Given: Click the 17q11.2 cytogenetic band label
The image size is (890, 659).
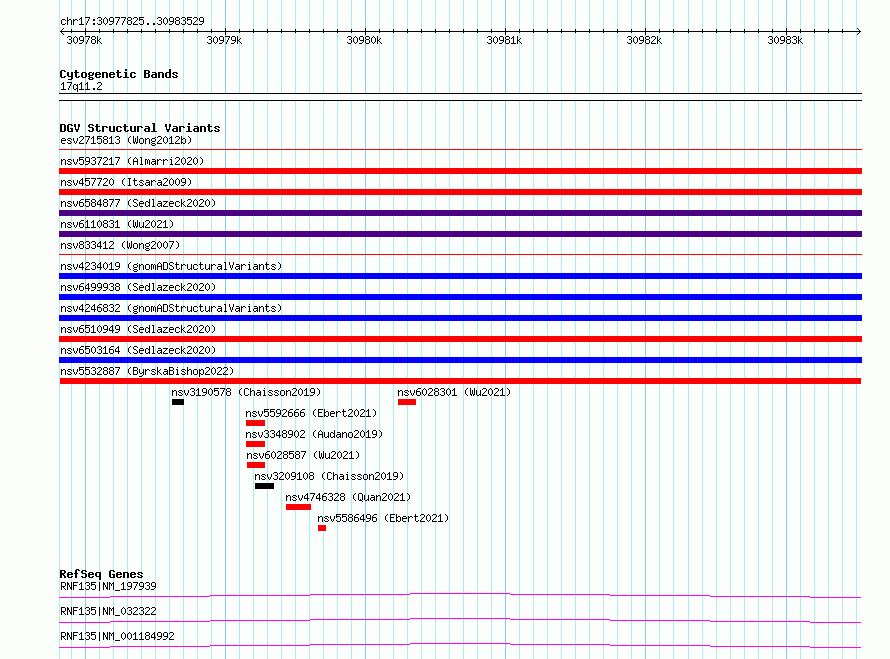Looking at the screenshot, I should tap(81, 86).
